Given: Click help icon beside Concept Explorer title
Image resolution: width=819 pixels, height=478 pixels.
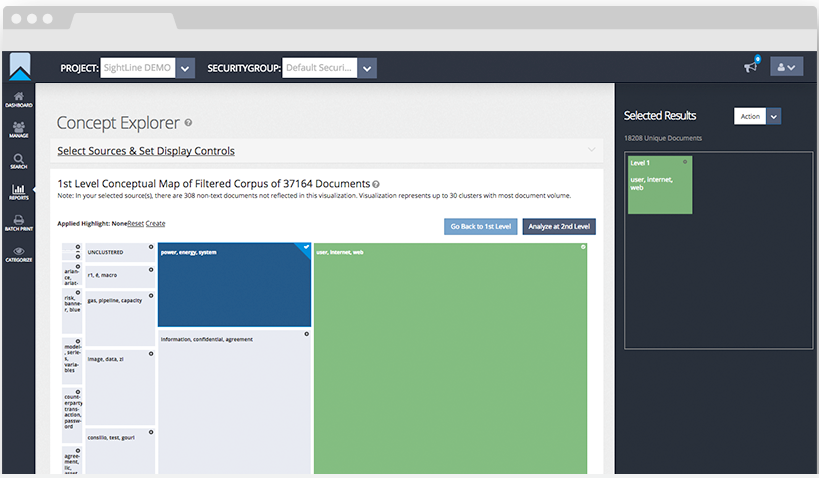Looking at the screenshot, I should [188, 123].
